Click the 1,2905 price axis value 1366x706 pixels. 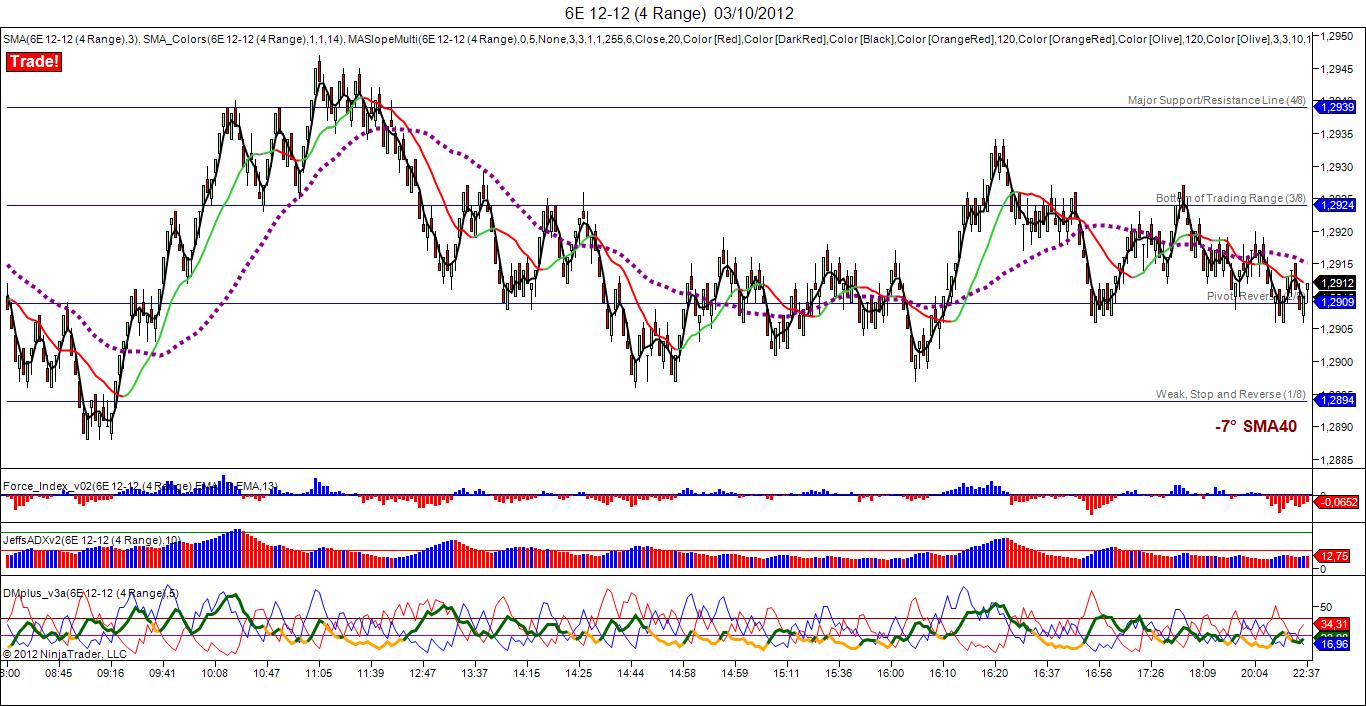(1337, 329)
